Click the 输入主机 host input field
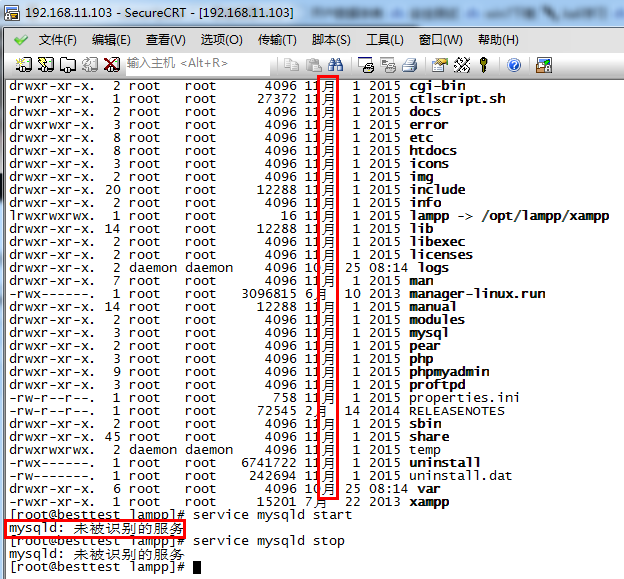The height and width of the screenshot is (579, 624). 198,64
